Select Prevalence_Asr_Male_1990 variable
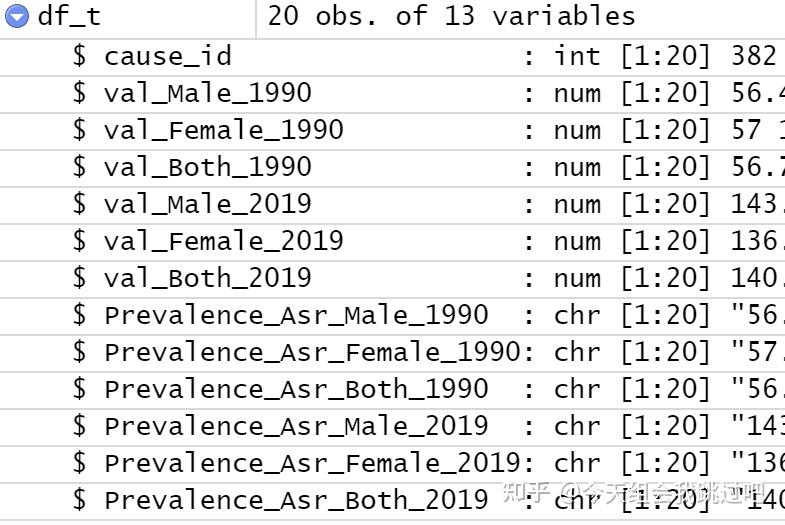This screenshot has height=525, width=785. coord(296,315)
